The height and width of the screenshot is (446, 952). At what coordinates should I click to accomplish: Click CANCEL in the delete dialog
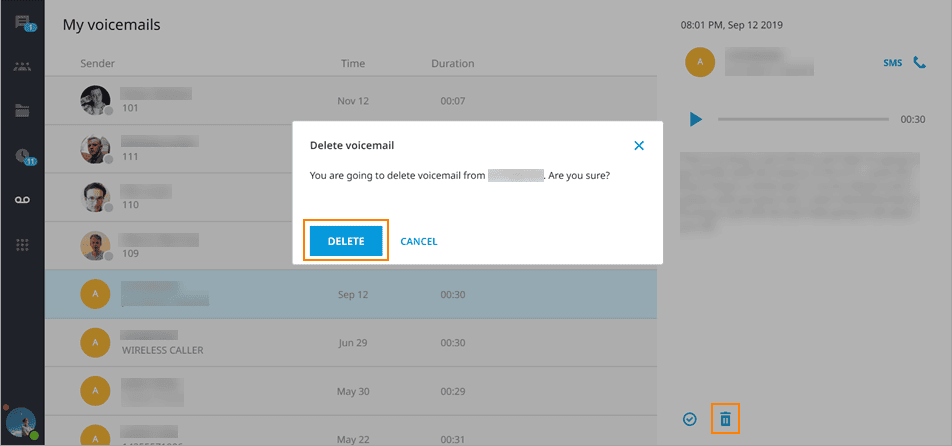(x=419, y=241)
